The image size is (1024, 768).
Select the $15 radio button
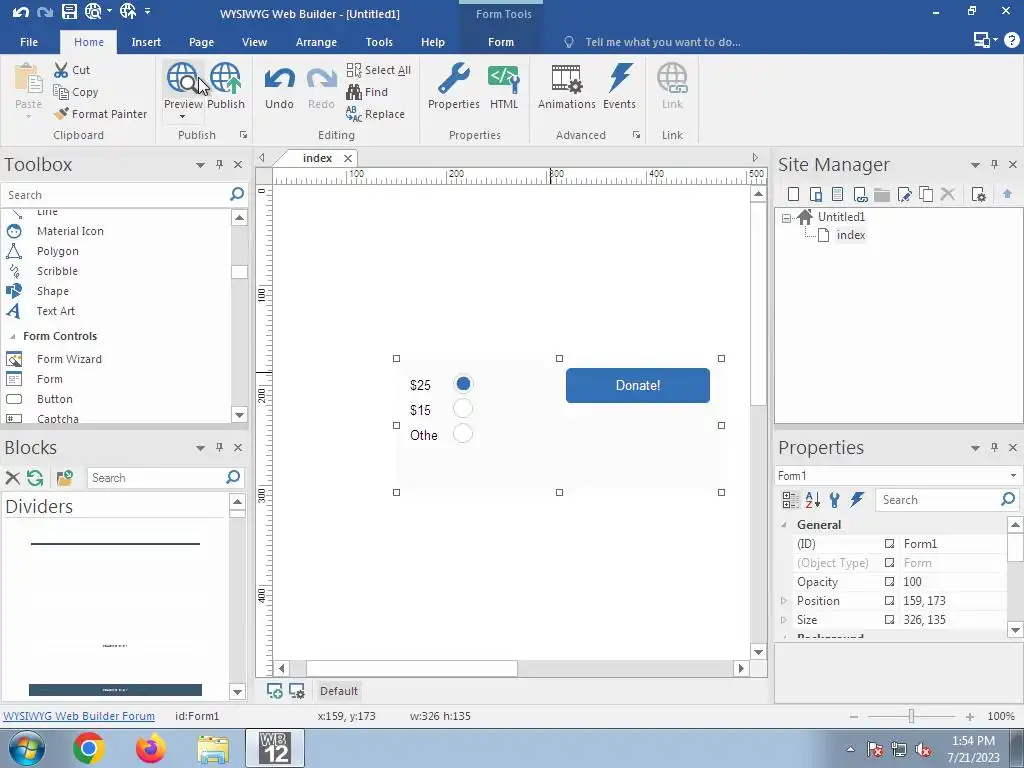(x=463, y=409)
